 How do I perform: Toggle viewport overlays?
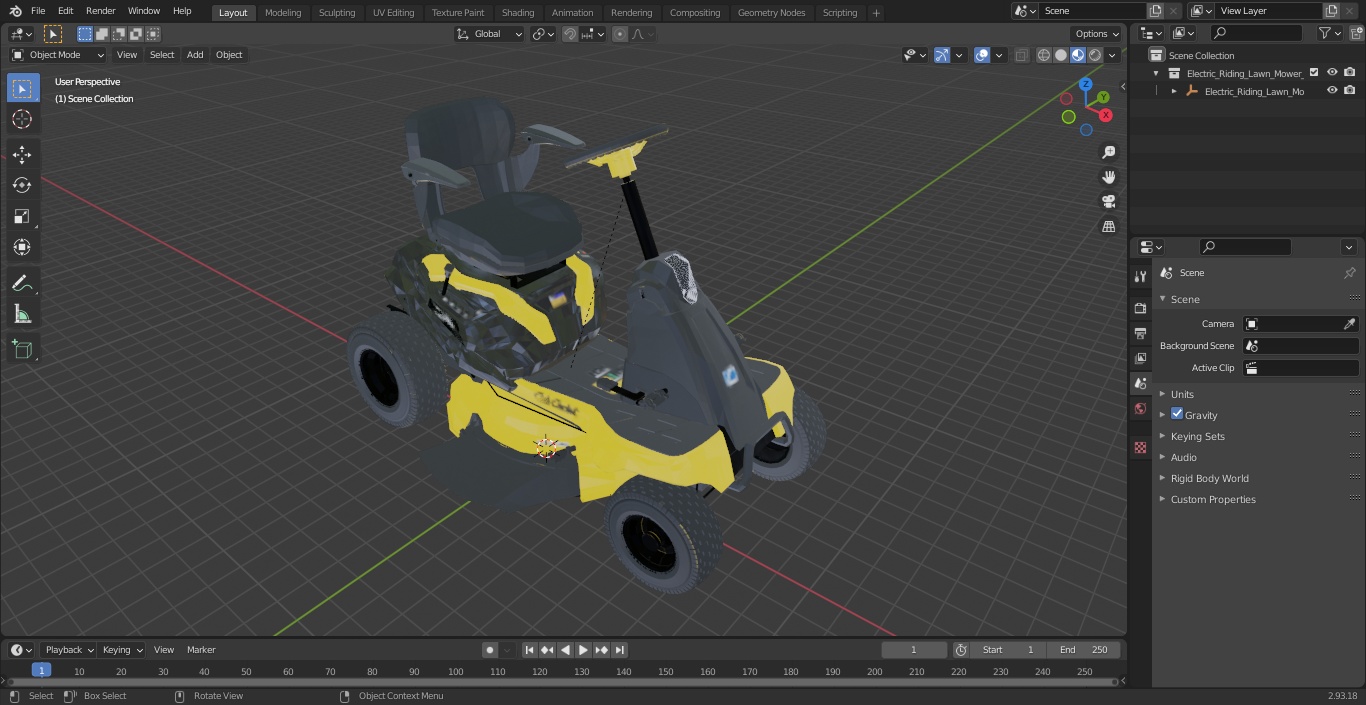pyautogui.click(x=982, y=55)
